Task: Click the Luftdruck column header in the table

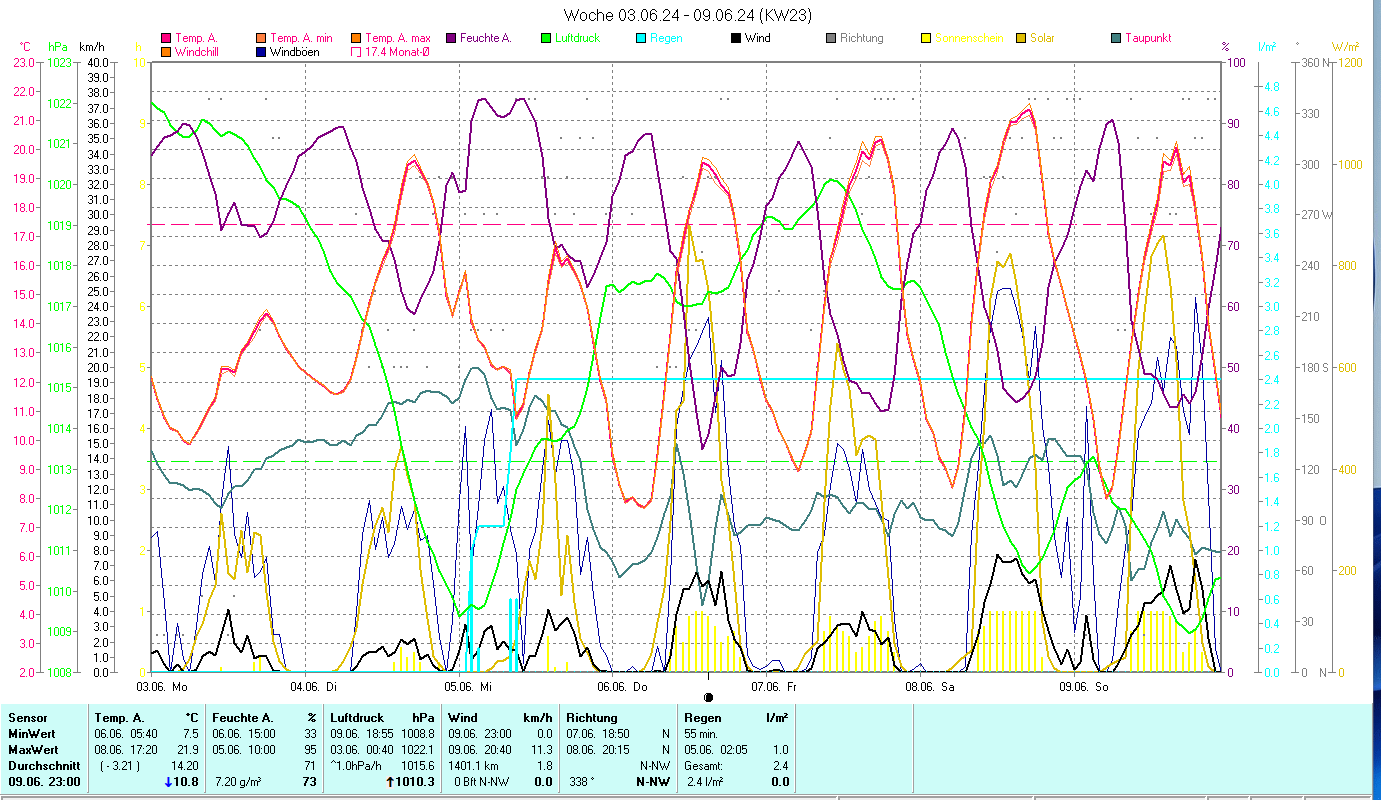Action: [357, 717]
